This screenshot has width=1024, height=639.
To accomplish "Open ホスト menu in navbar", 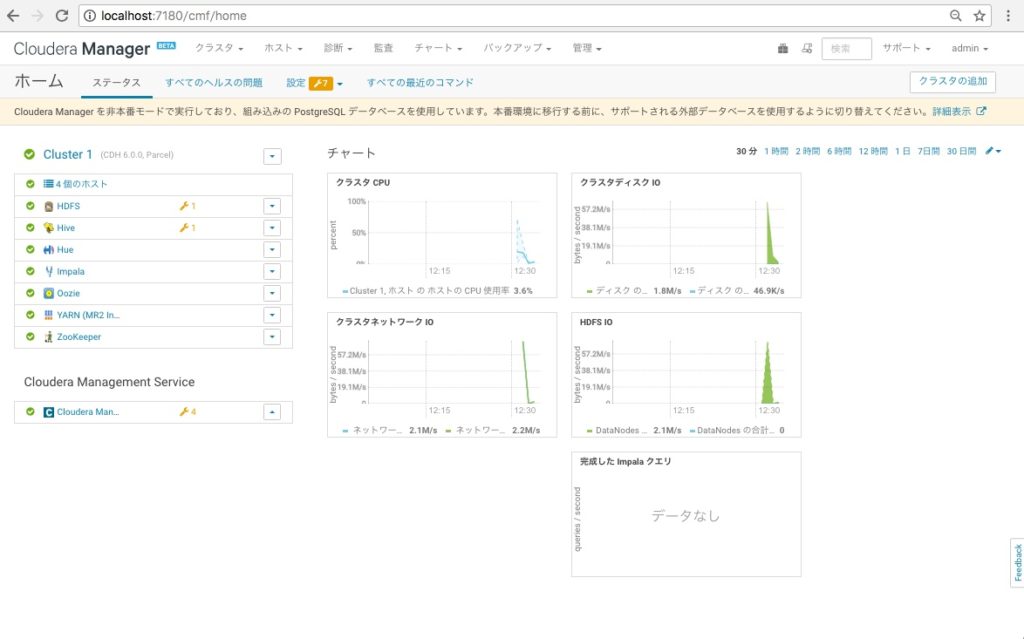I will [283, 48].
